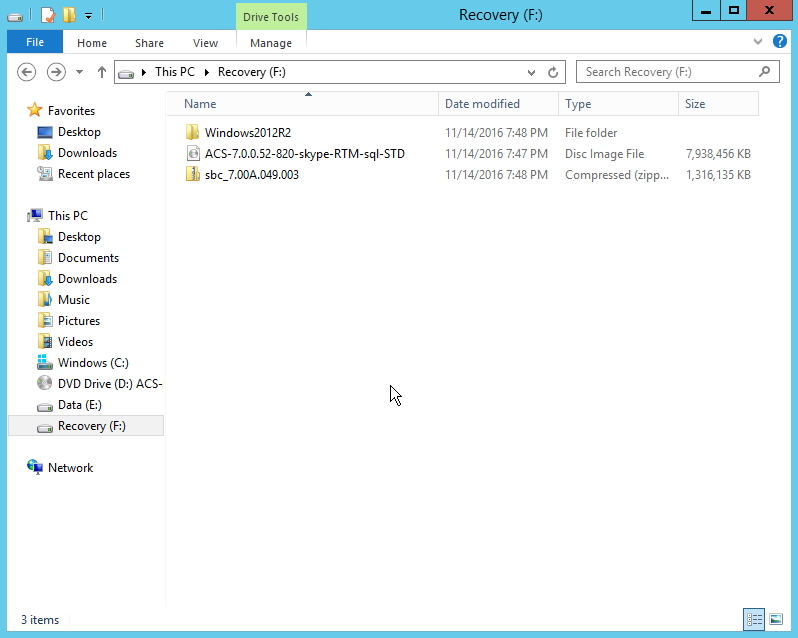
Task: Go back with the Back arrow
Action: (26, 72)
